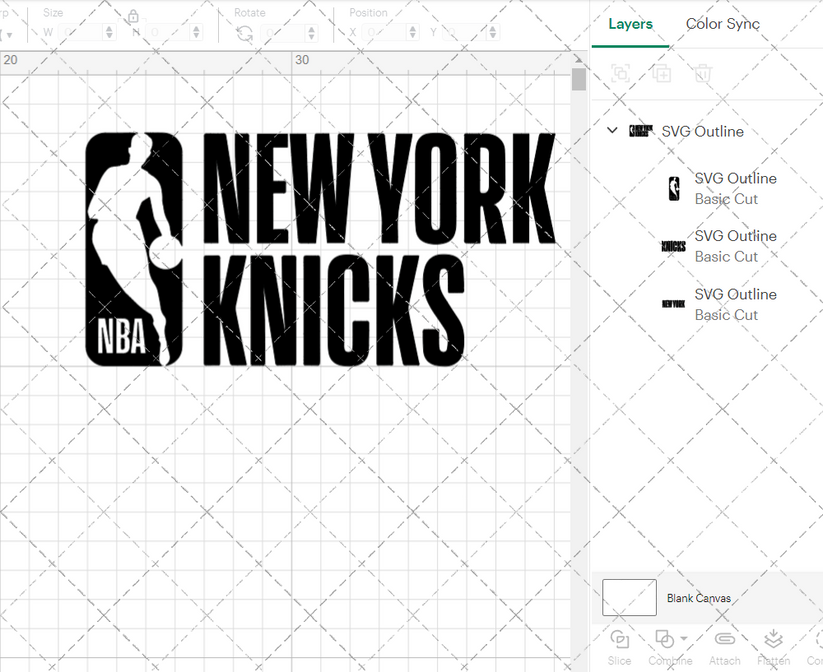
Task: Select the KNICKS Basic Cut layer
Action: click(735, 246)
